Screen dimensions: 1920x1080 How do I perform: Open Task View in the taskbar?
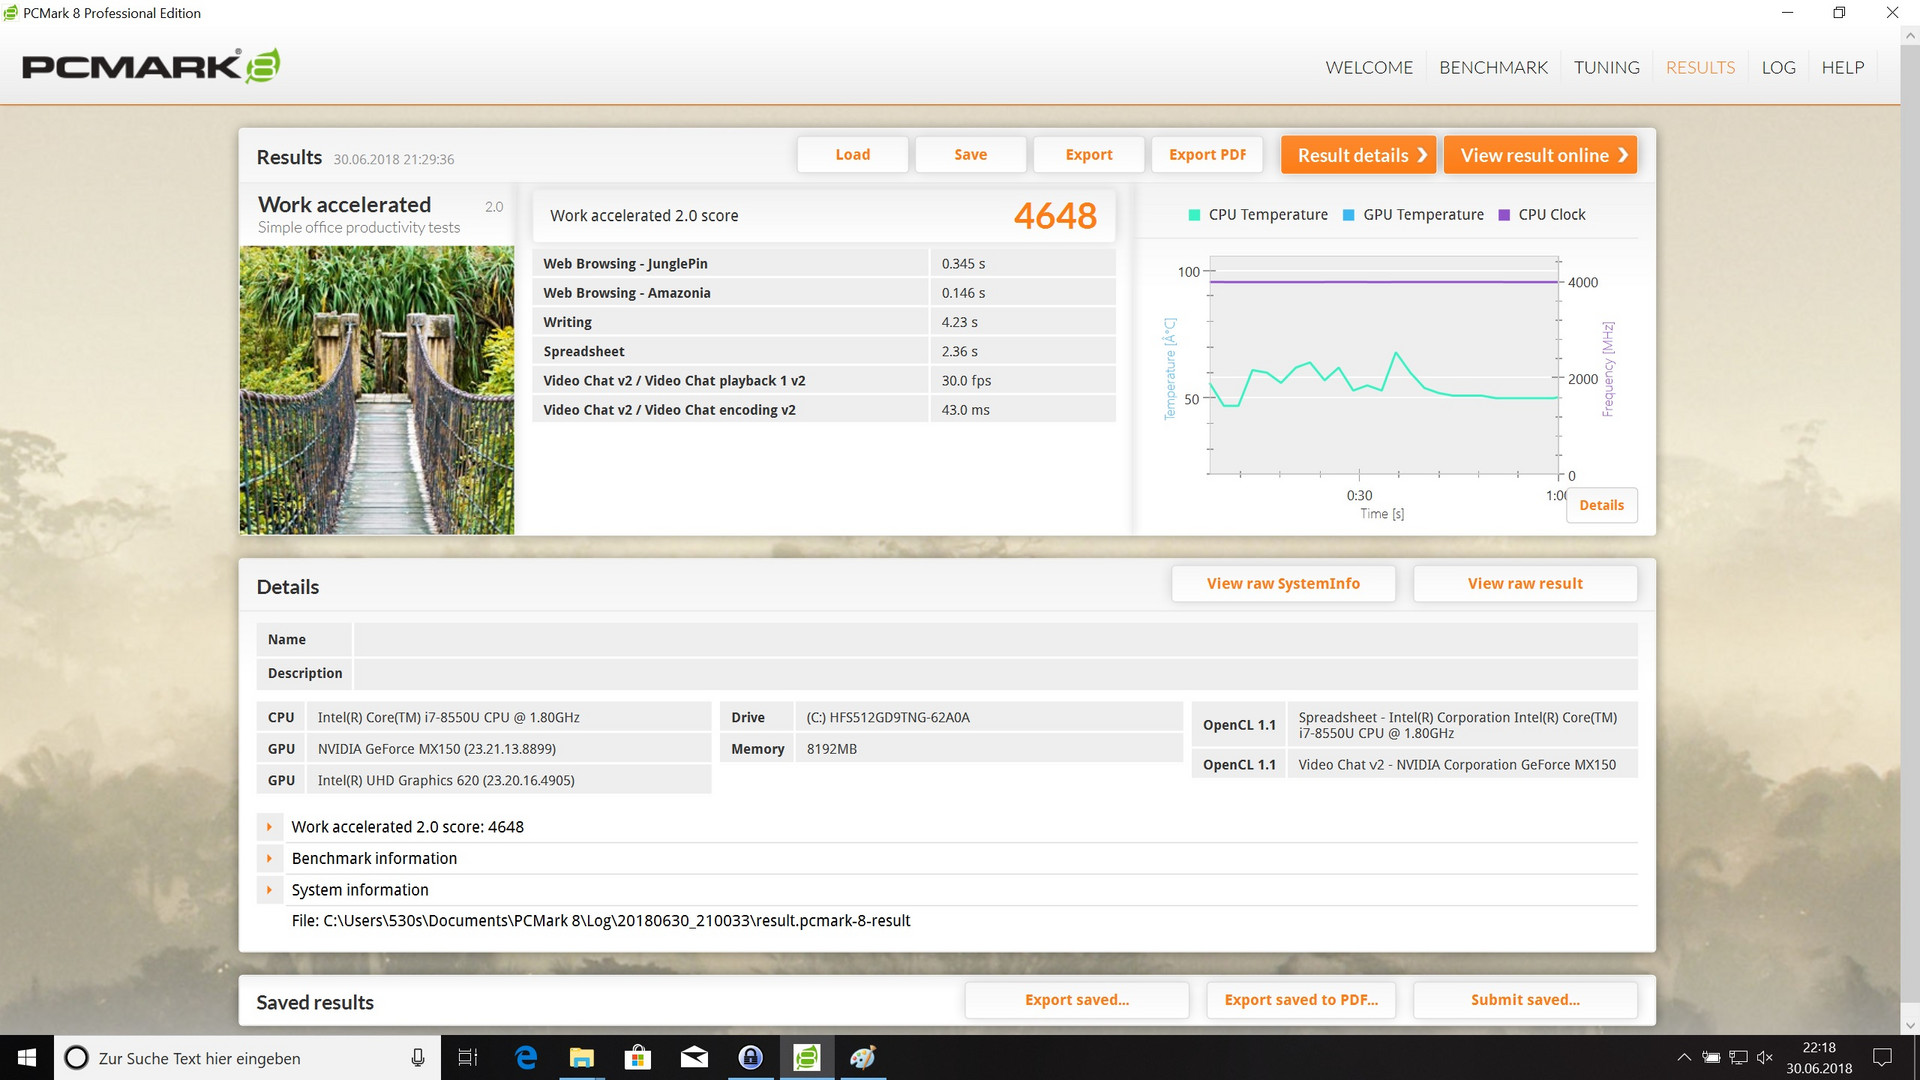pos(467,1057)
